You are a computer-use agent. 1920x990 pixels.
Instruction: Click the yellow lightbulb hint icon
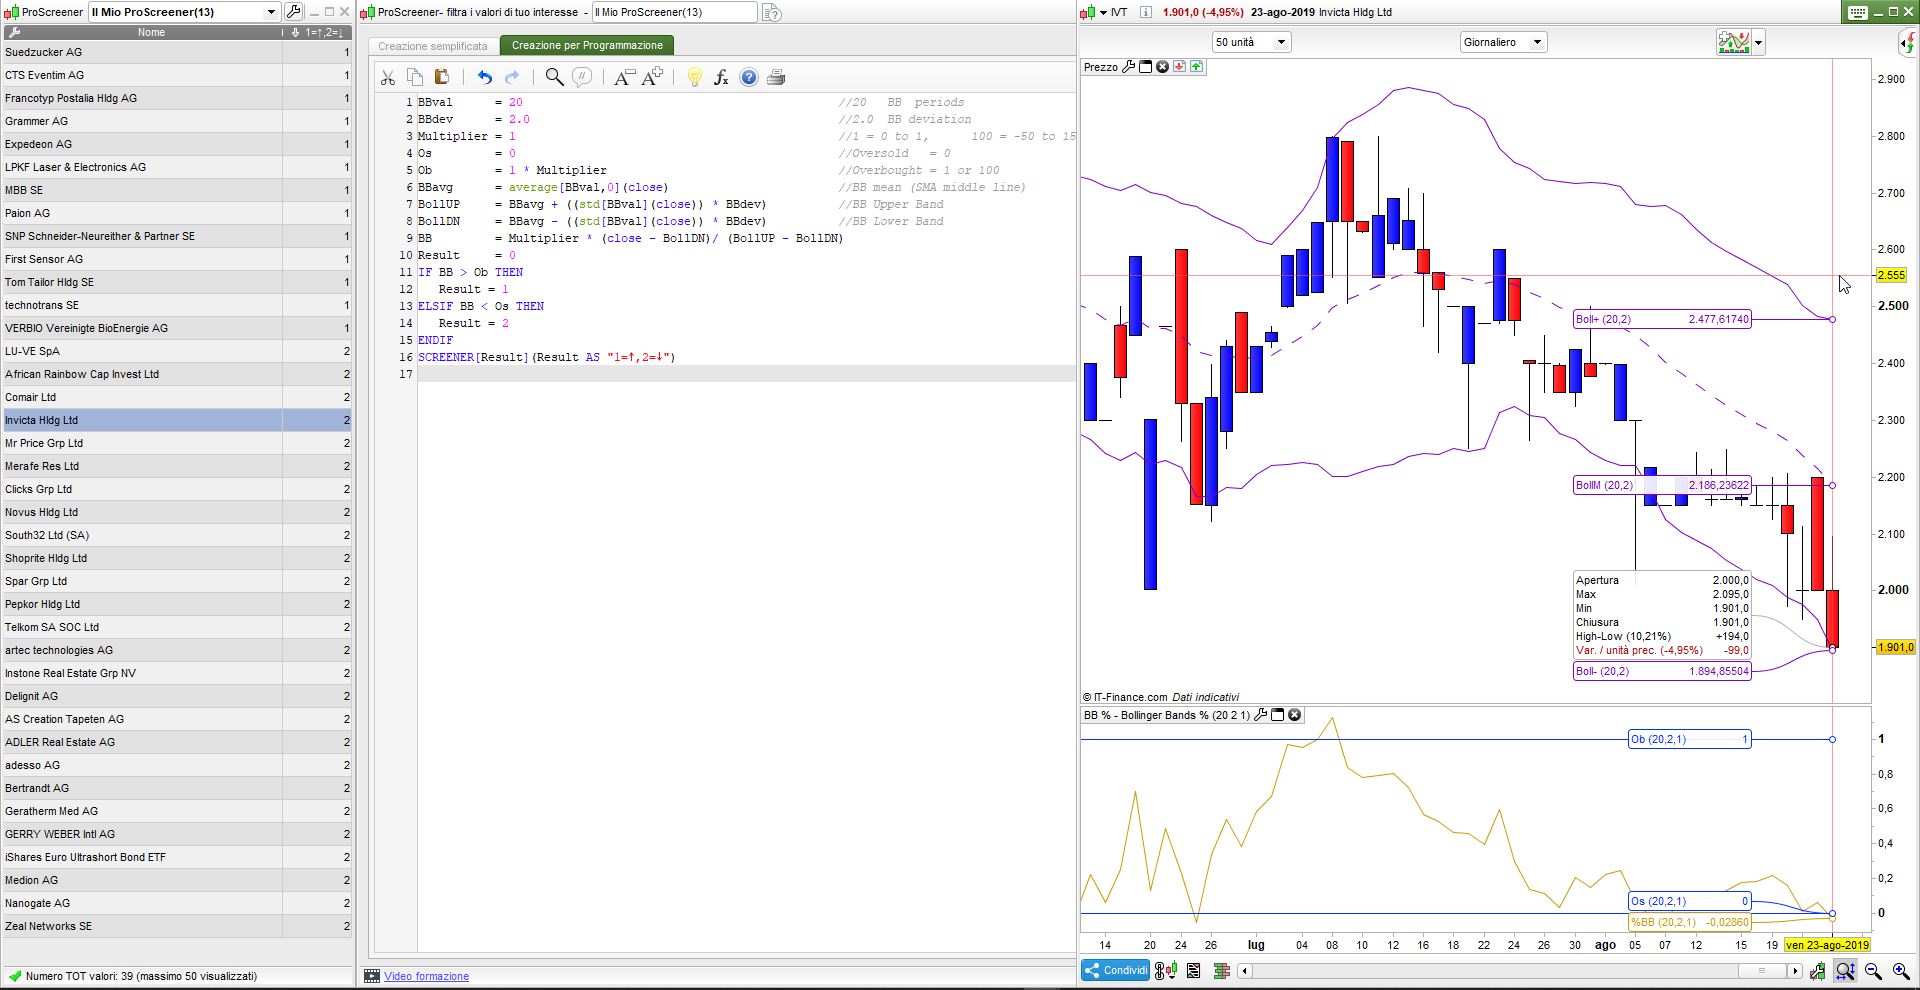[694, 77]
